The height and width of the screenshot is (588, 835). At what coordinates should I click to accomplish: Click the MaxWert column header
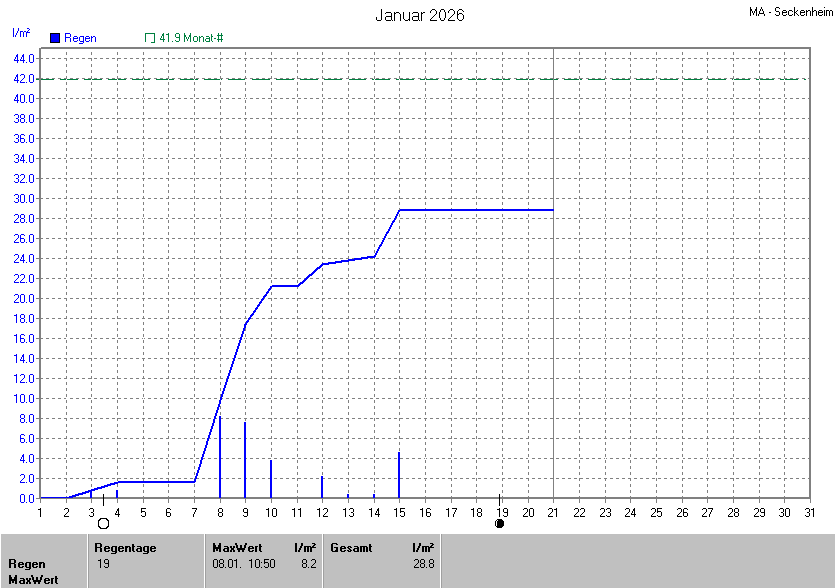[236, 548]
